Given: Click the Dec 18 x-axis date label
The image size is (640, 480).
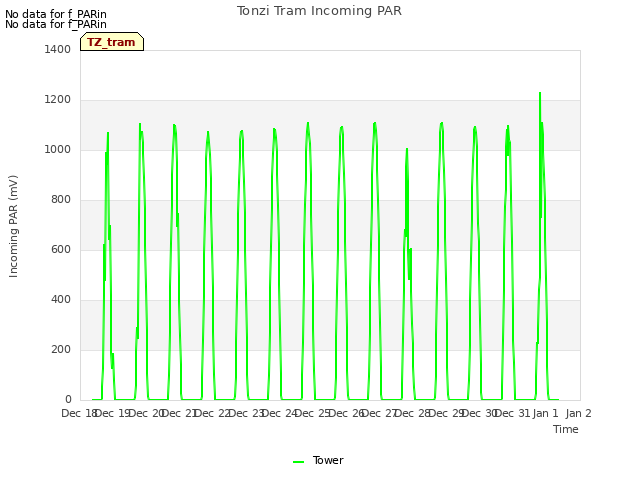Looking at the screenshot, I should [78, 413].
